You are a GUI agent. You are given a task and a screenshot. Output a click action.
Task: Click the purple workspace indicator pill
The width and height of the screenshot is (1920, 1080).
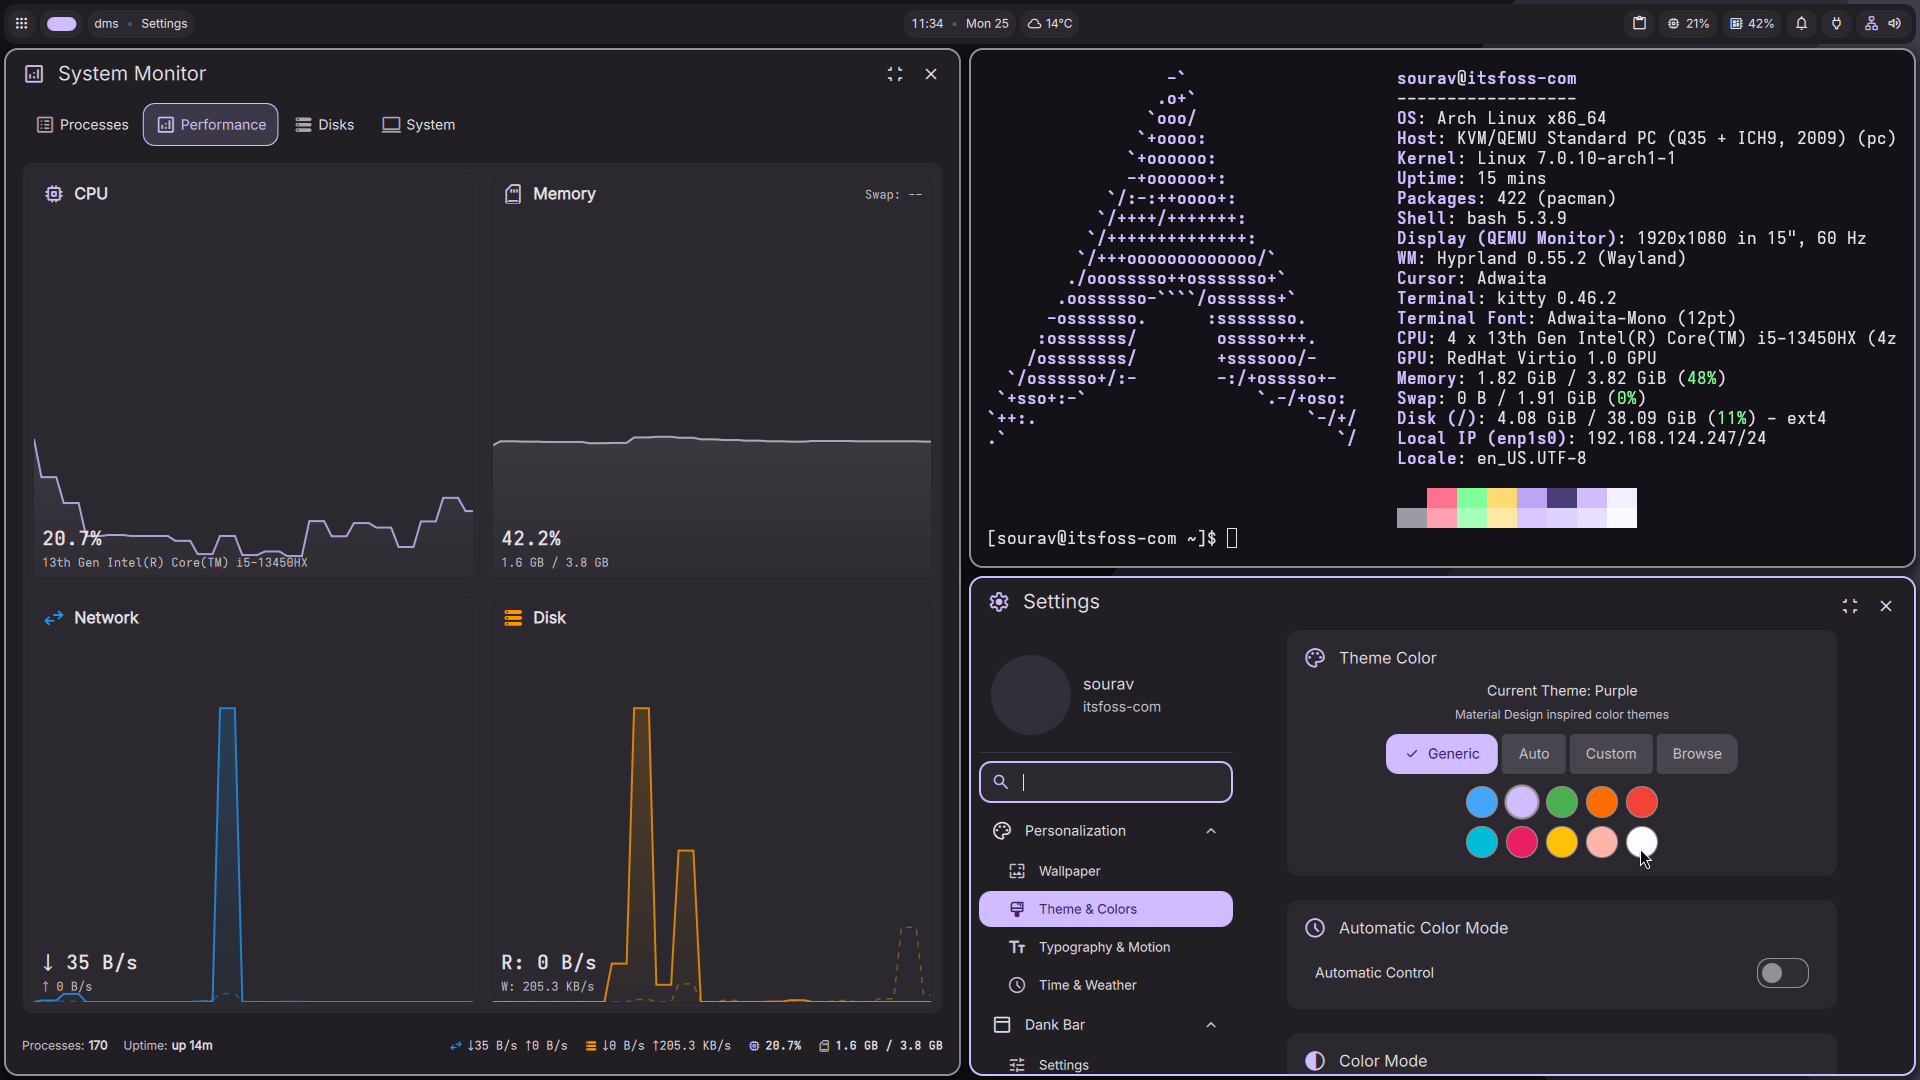pos(62,23)
